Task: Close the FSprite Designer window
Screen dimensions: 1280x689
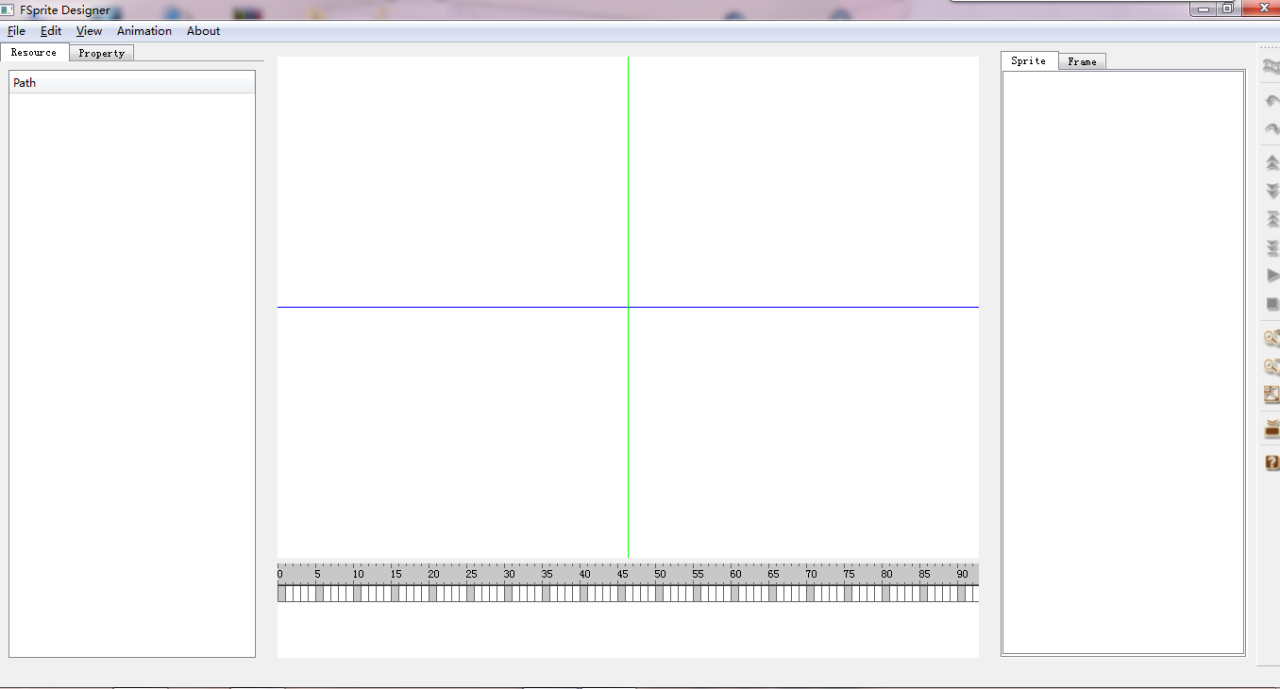Action: click(x=1260, y=9)
